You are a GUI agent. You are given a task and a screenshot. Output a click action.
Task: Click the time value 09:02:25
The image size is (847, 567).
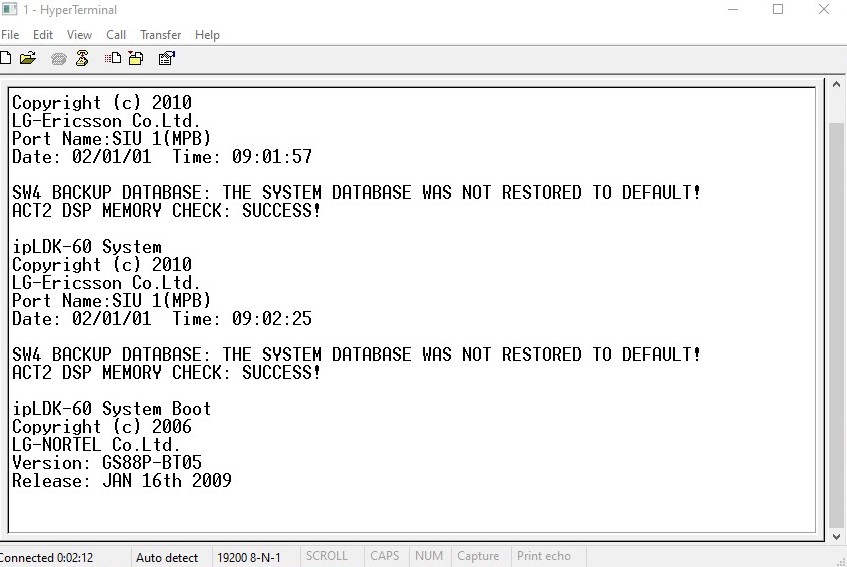click(x=272, y=319)
